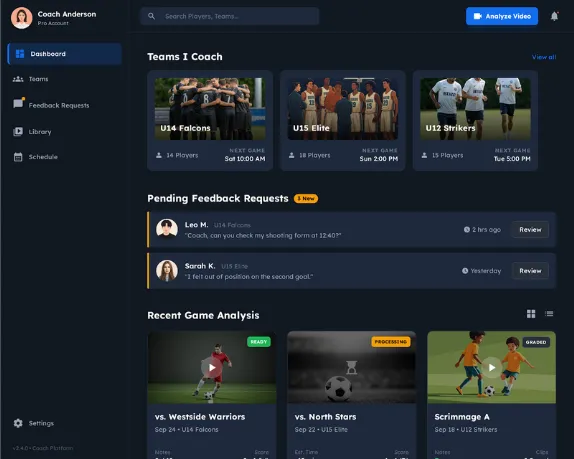Click the Search Players, Teams field
574x459 pixels.
[x=230, y=16]
